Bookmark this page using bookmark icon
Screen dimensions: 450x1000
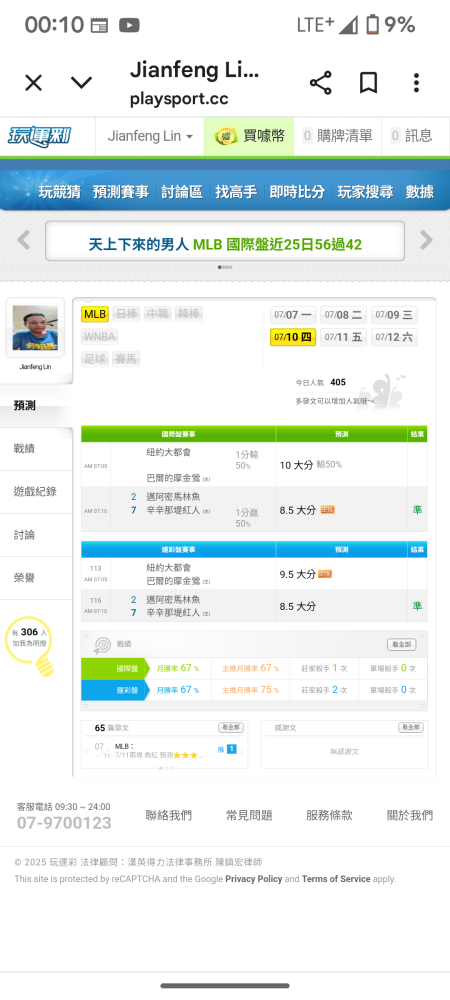pyautogui.click(x=368, y=83)
